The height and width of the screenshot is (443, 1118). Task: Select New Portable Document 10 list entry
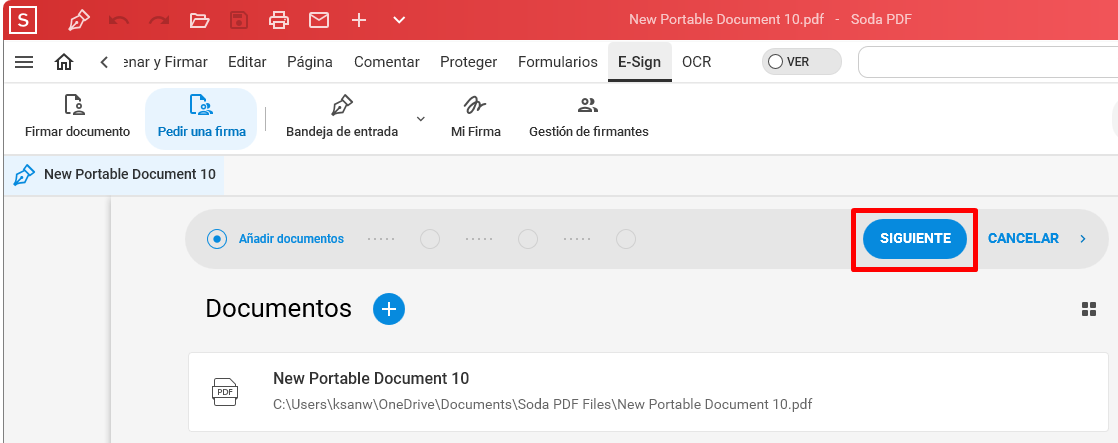[648, 392]
